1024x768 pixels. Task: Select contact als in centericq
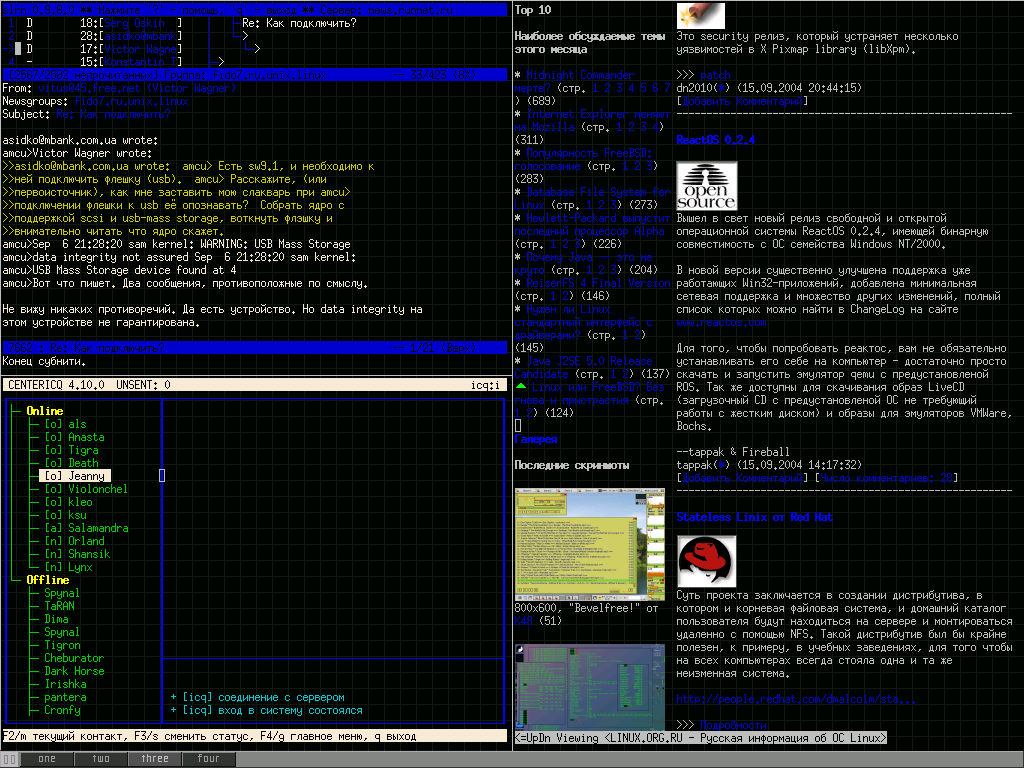pos(65,424)
